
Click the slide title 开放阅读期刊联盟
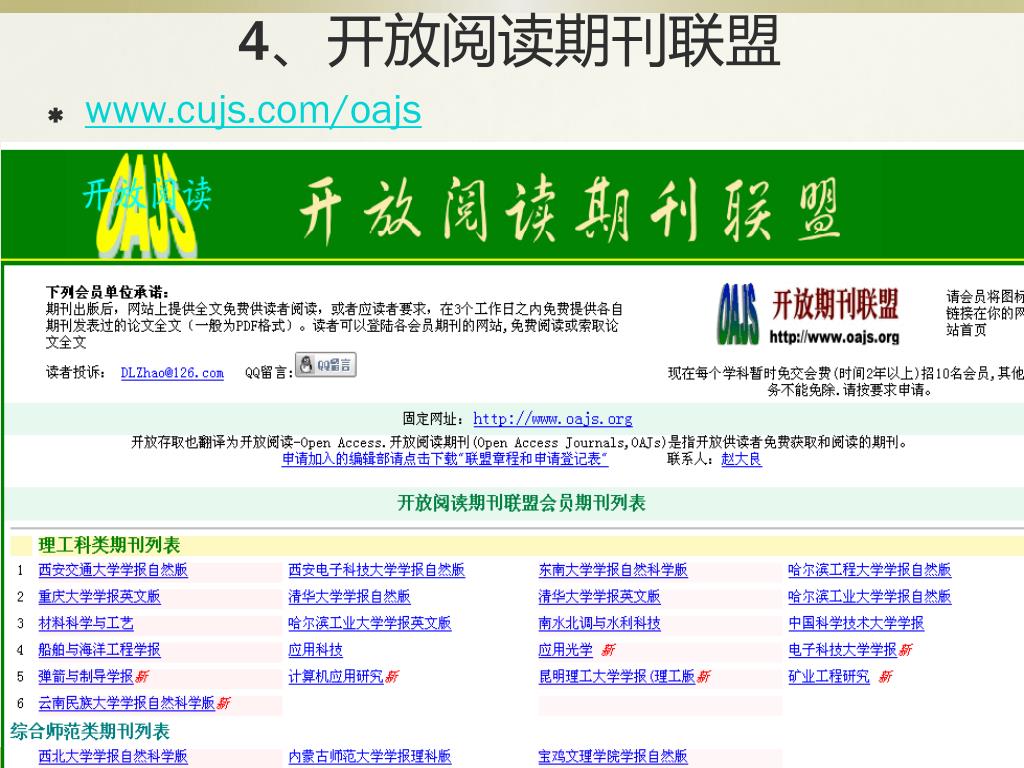[x=509, y=42]
